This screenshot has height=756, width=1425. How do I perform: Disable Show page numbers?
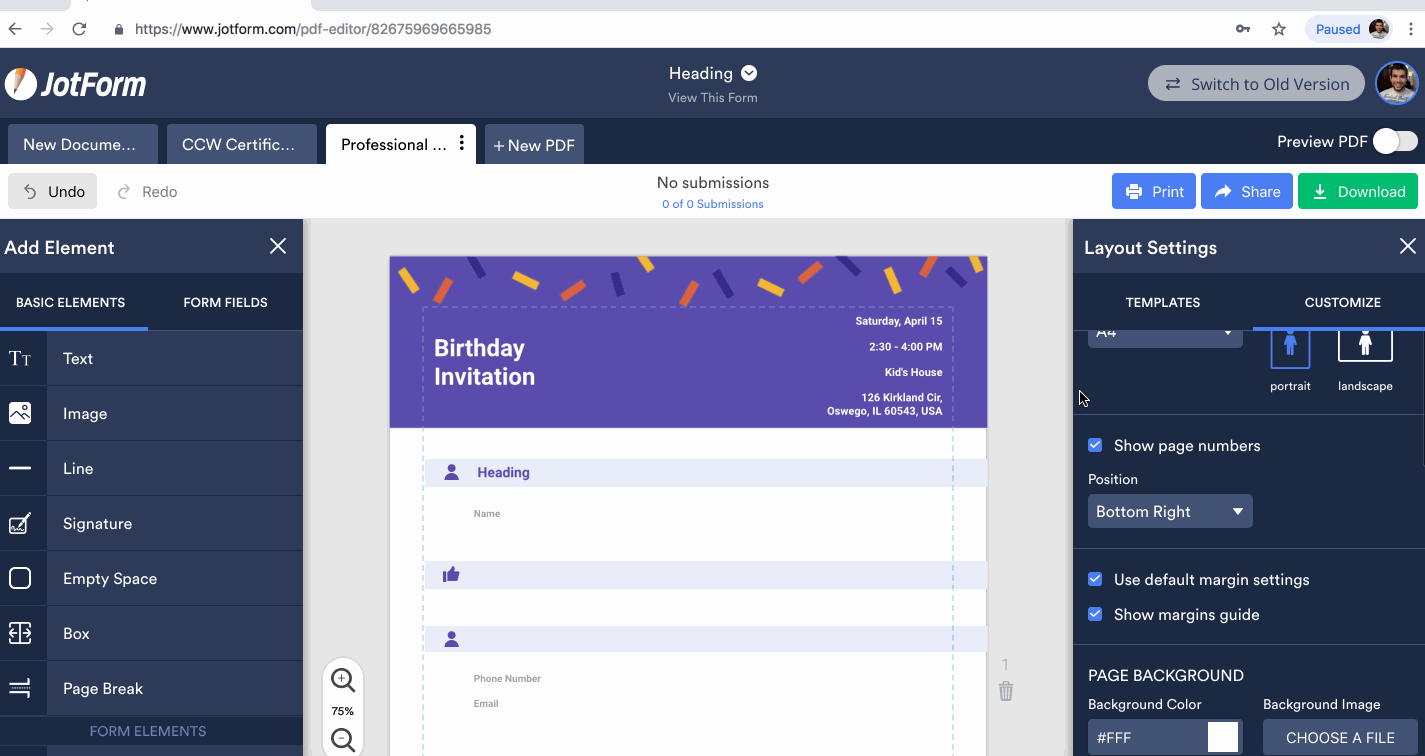tap(1094, 445)
